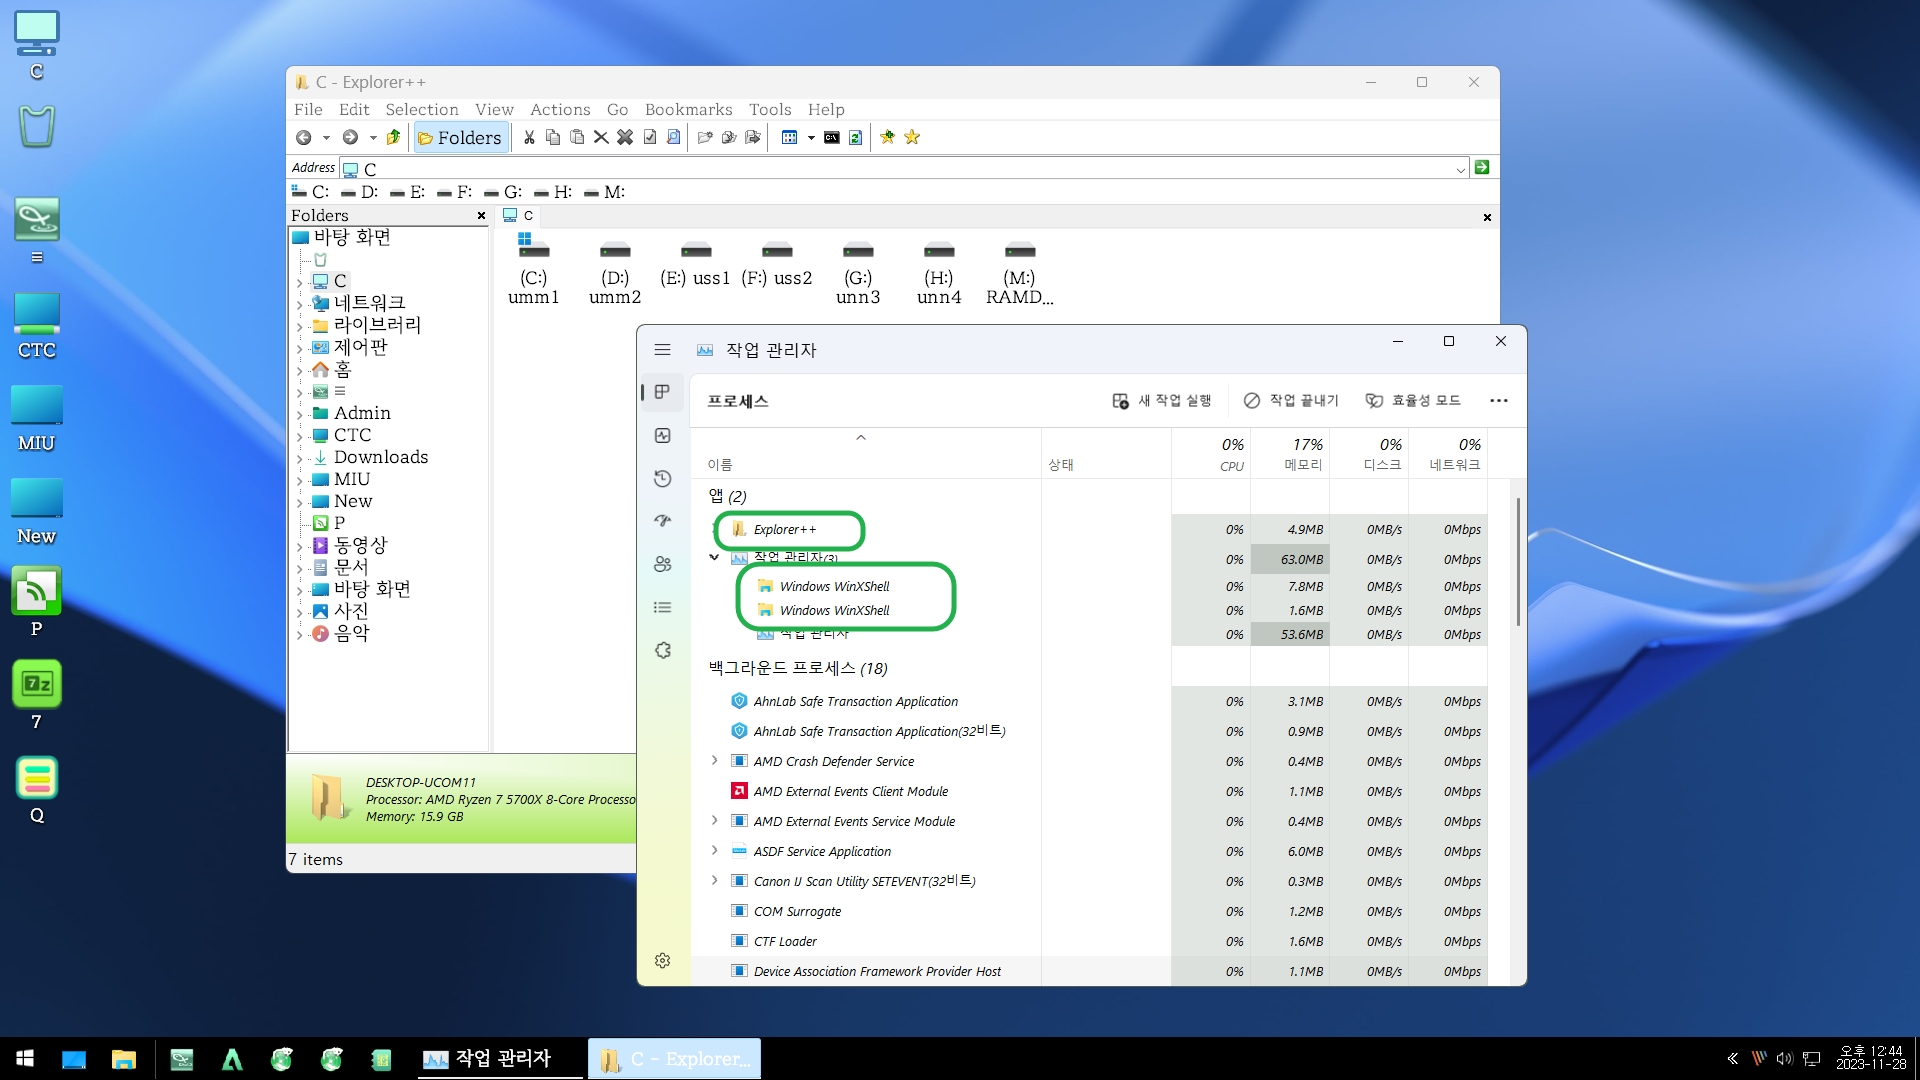Screen dimensions: 1920x1080
Task: Collapse the 작업 관리자 (3) process group
Action: pos(714,558)
